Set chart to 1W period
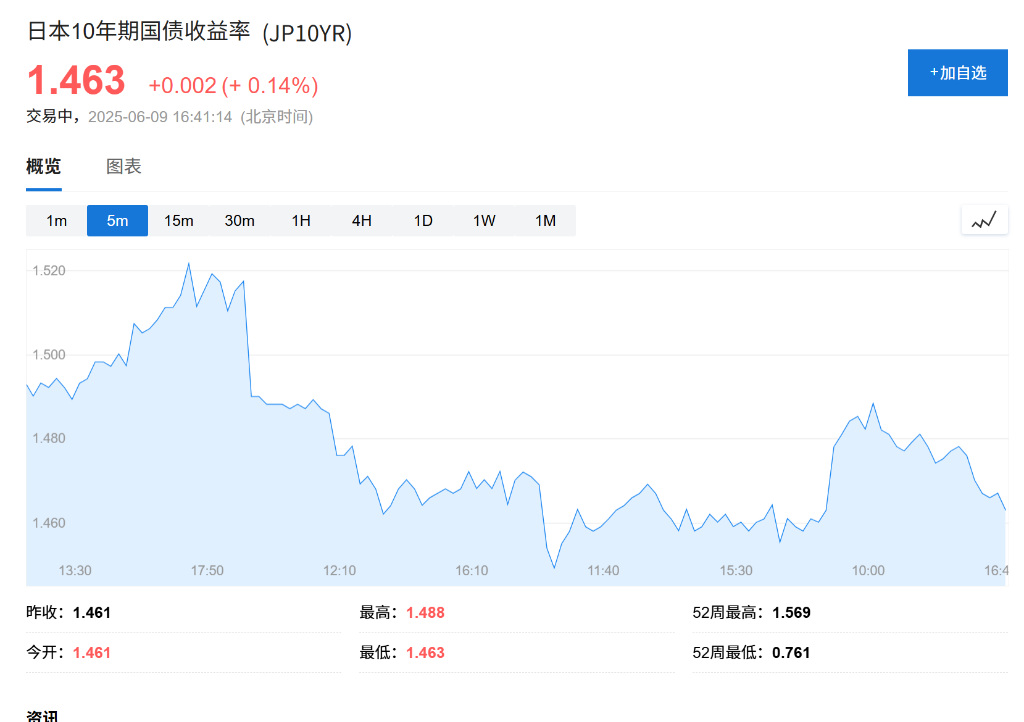Screen dimensions: 1024x722 click(x=484, y=221)
